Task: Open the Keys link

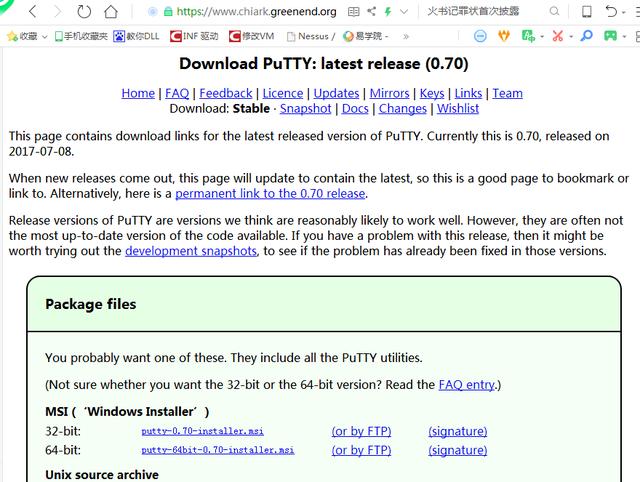Action: [x=432, y=93]
